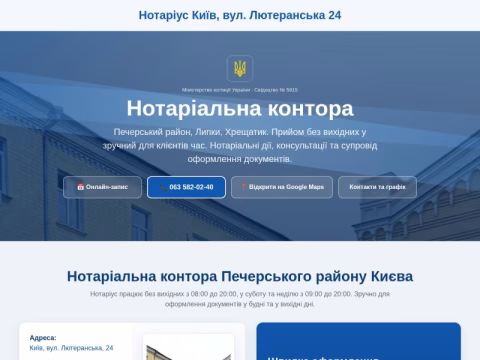The height and width of the screenshot is (360, 480).
Task: Click the heading Нотаріальна контора Печерського району Києва
Action: 240,276
